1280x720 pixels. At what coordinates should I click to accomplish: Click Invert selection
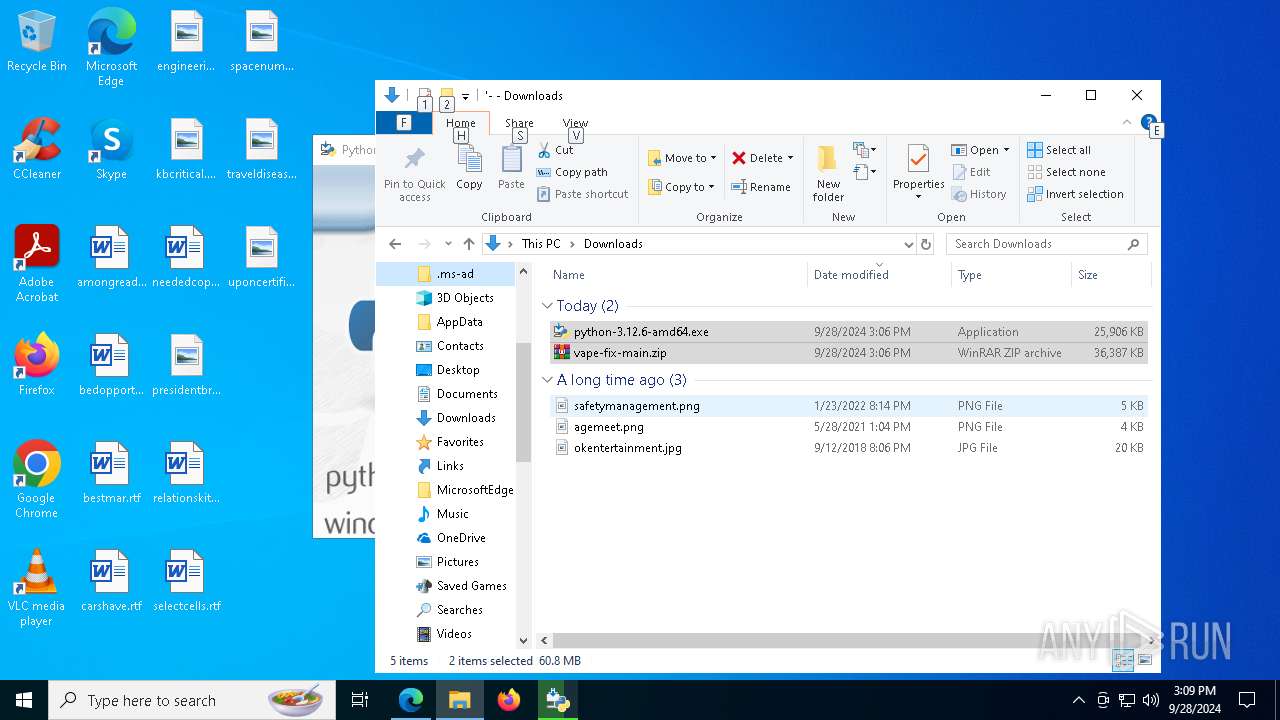point(1075,194)
